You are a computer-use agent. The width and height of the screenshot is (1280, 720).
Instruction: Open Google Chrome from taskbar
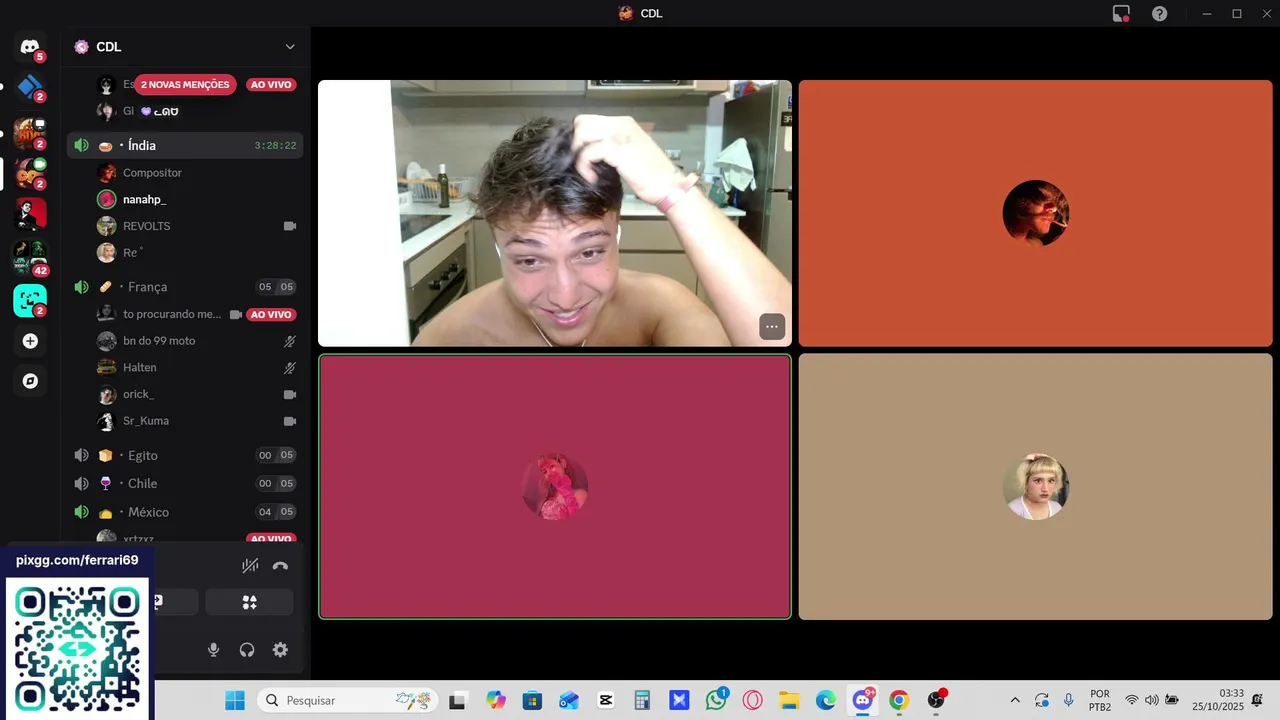tap(899, 700)
